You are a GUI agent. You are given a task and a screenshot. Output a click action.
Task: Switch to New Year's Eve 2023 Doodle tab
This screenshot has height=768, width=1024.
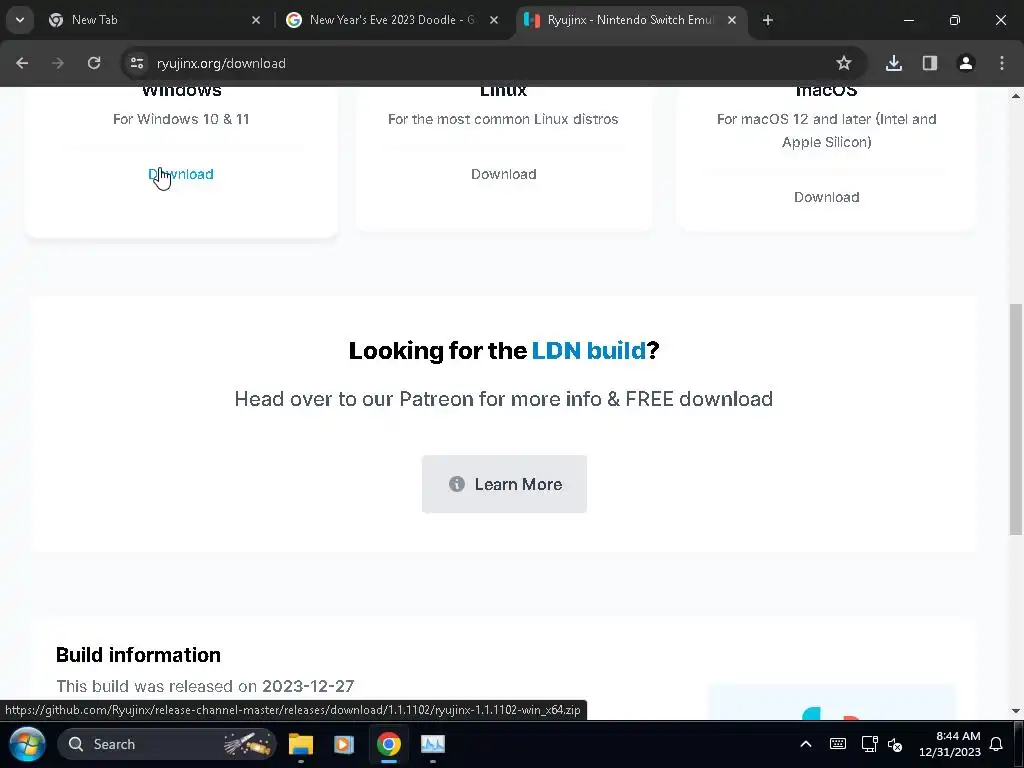point(392,20)
